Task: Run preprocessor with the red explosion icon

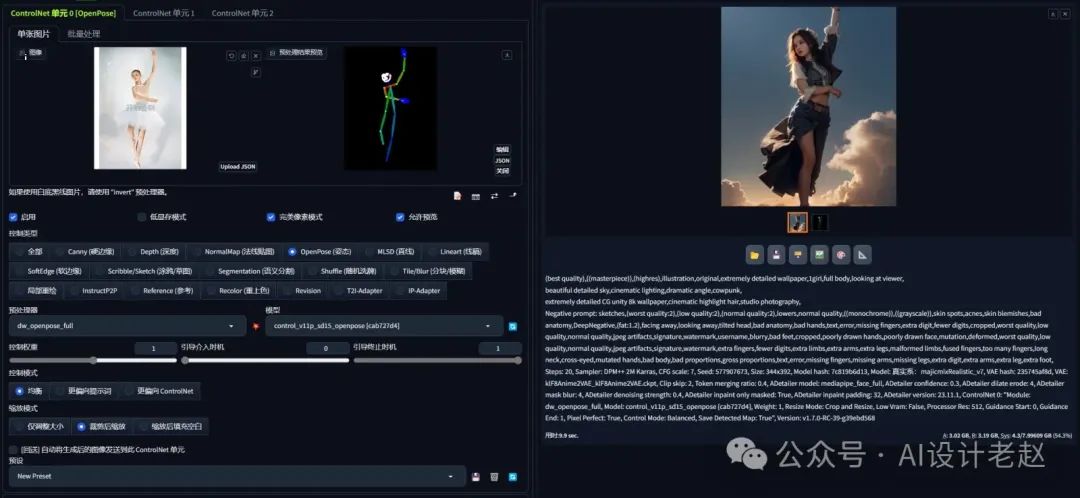Action: pos(256,326)
